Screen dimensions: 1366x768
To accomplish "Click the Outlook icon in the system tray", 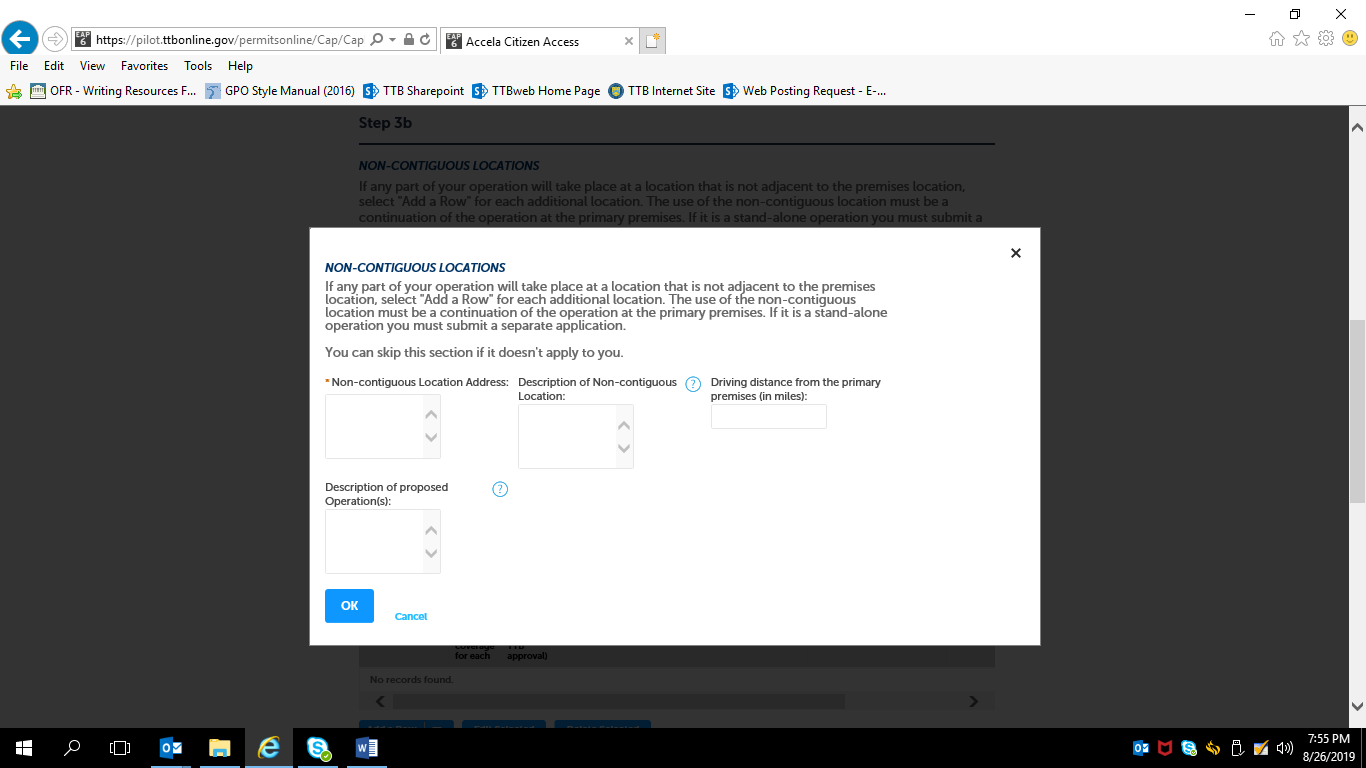I will coord(1141,748).
